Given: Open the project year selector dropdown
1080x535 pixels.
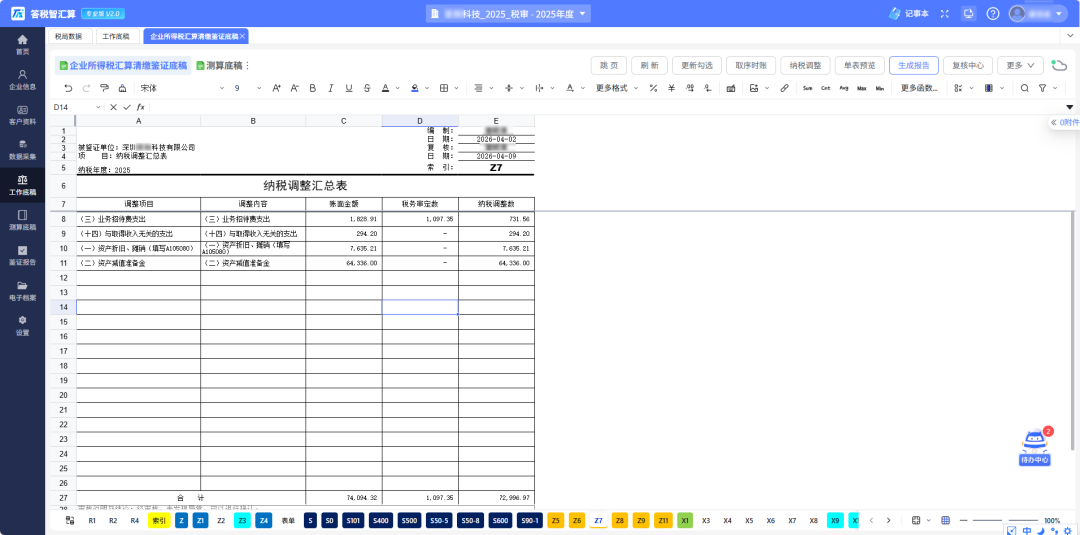Looking at the screenshot, I should [x=508, y=14].
